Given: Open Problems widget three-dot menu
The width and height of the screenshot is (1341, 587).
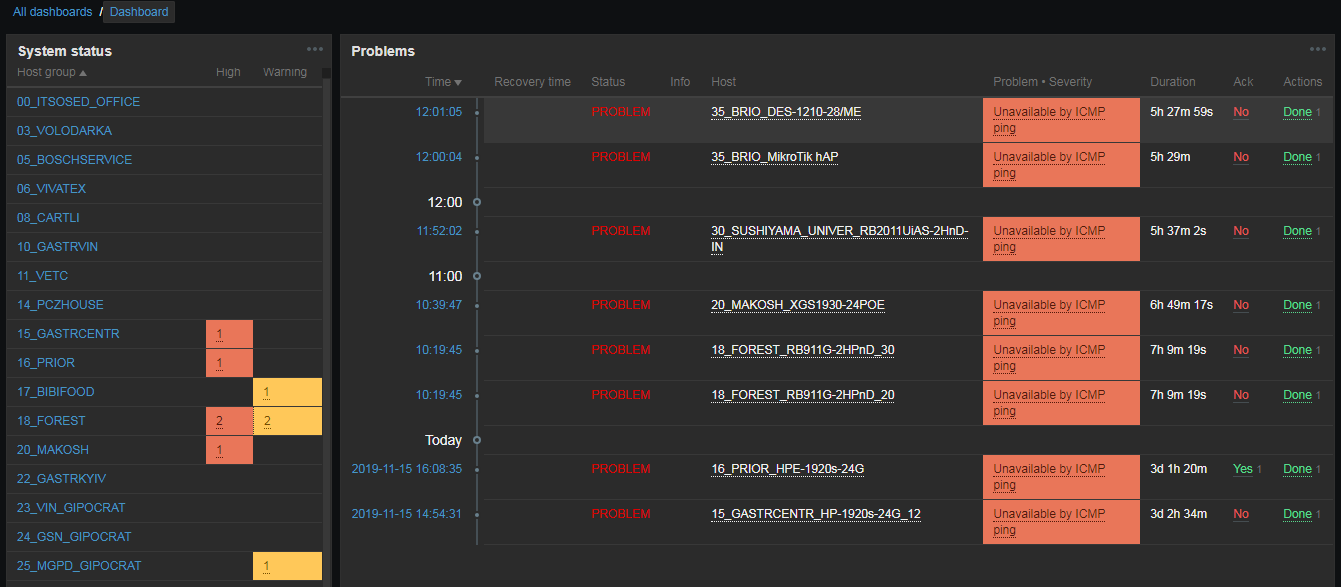Looking at the screenshot, I should [1318, 49].
